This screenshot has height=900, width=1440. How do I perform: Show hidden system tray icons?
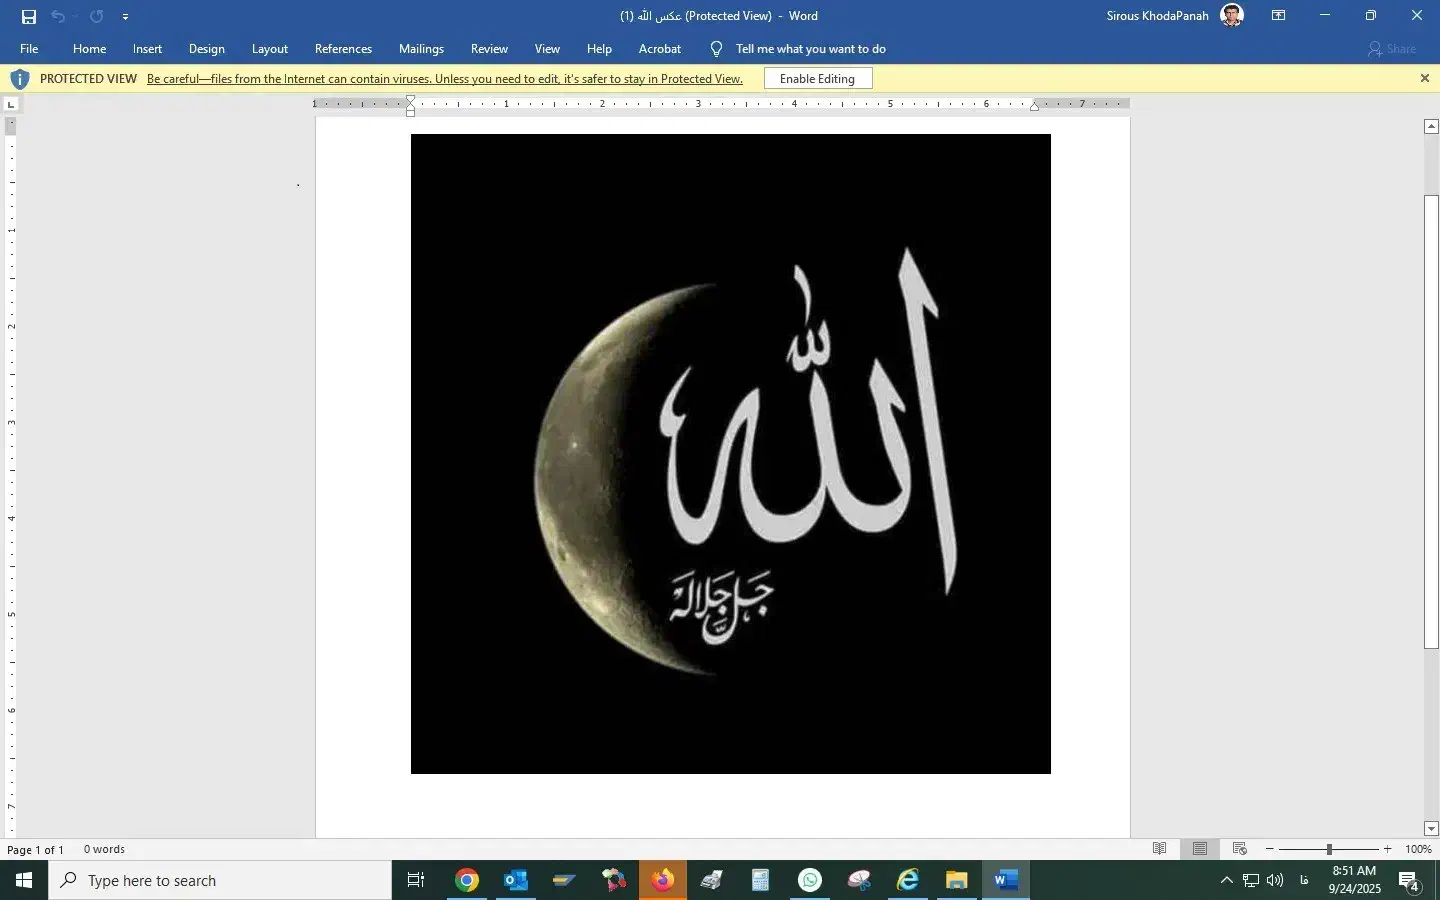click(x=1226, y=880)
